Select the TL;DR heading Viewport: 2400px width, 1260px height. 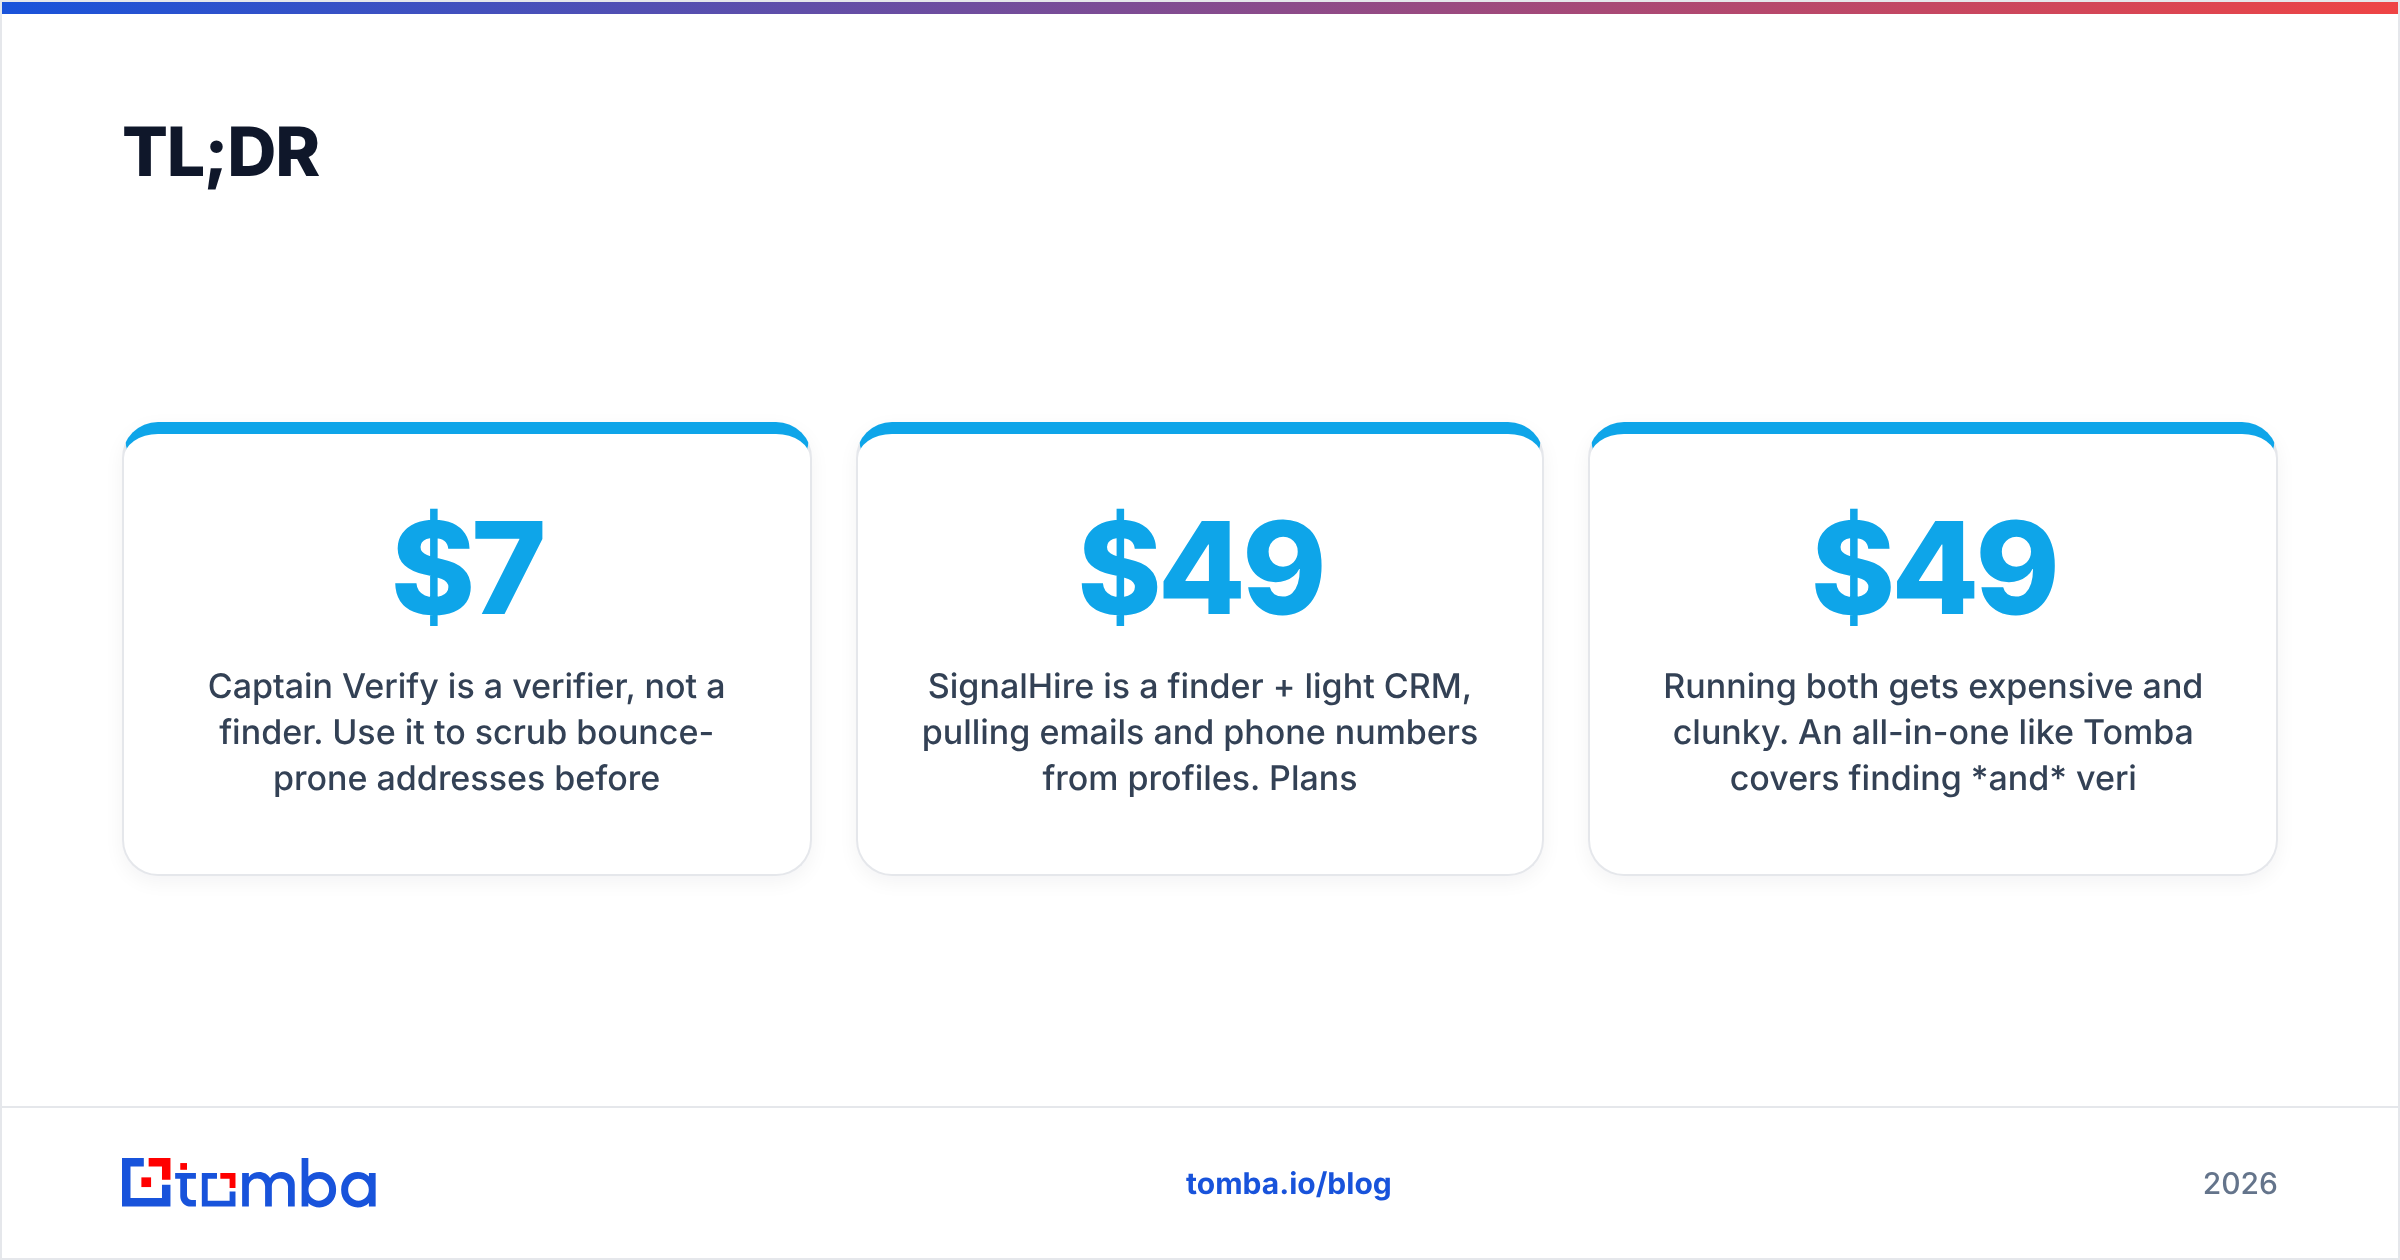point(221,154)
